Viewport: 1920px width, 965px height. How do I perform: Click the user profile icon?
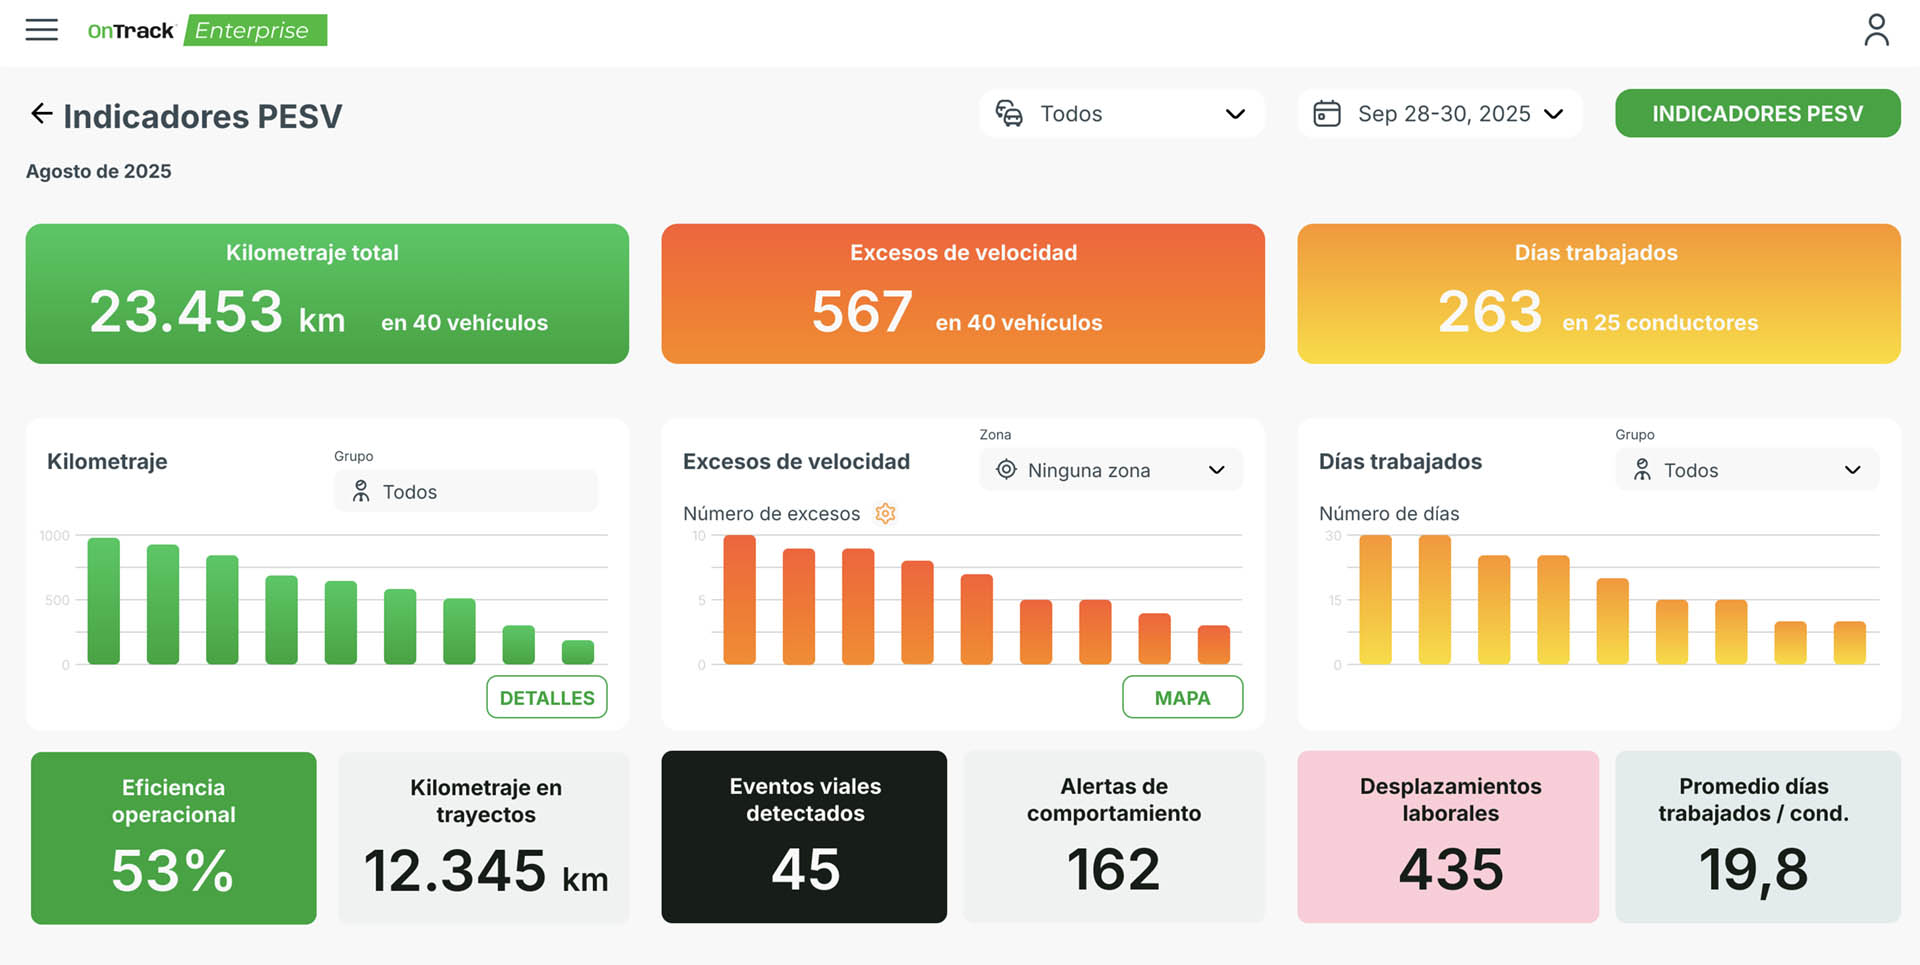pyautogui.click(x=1876, y=30)
